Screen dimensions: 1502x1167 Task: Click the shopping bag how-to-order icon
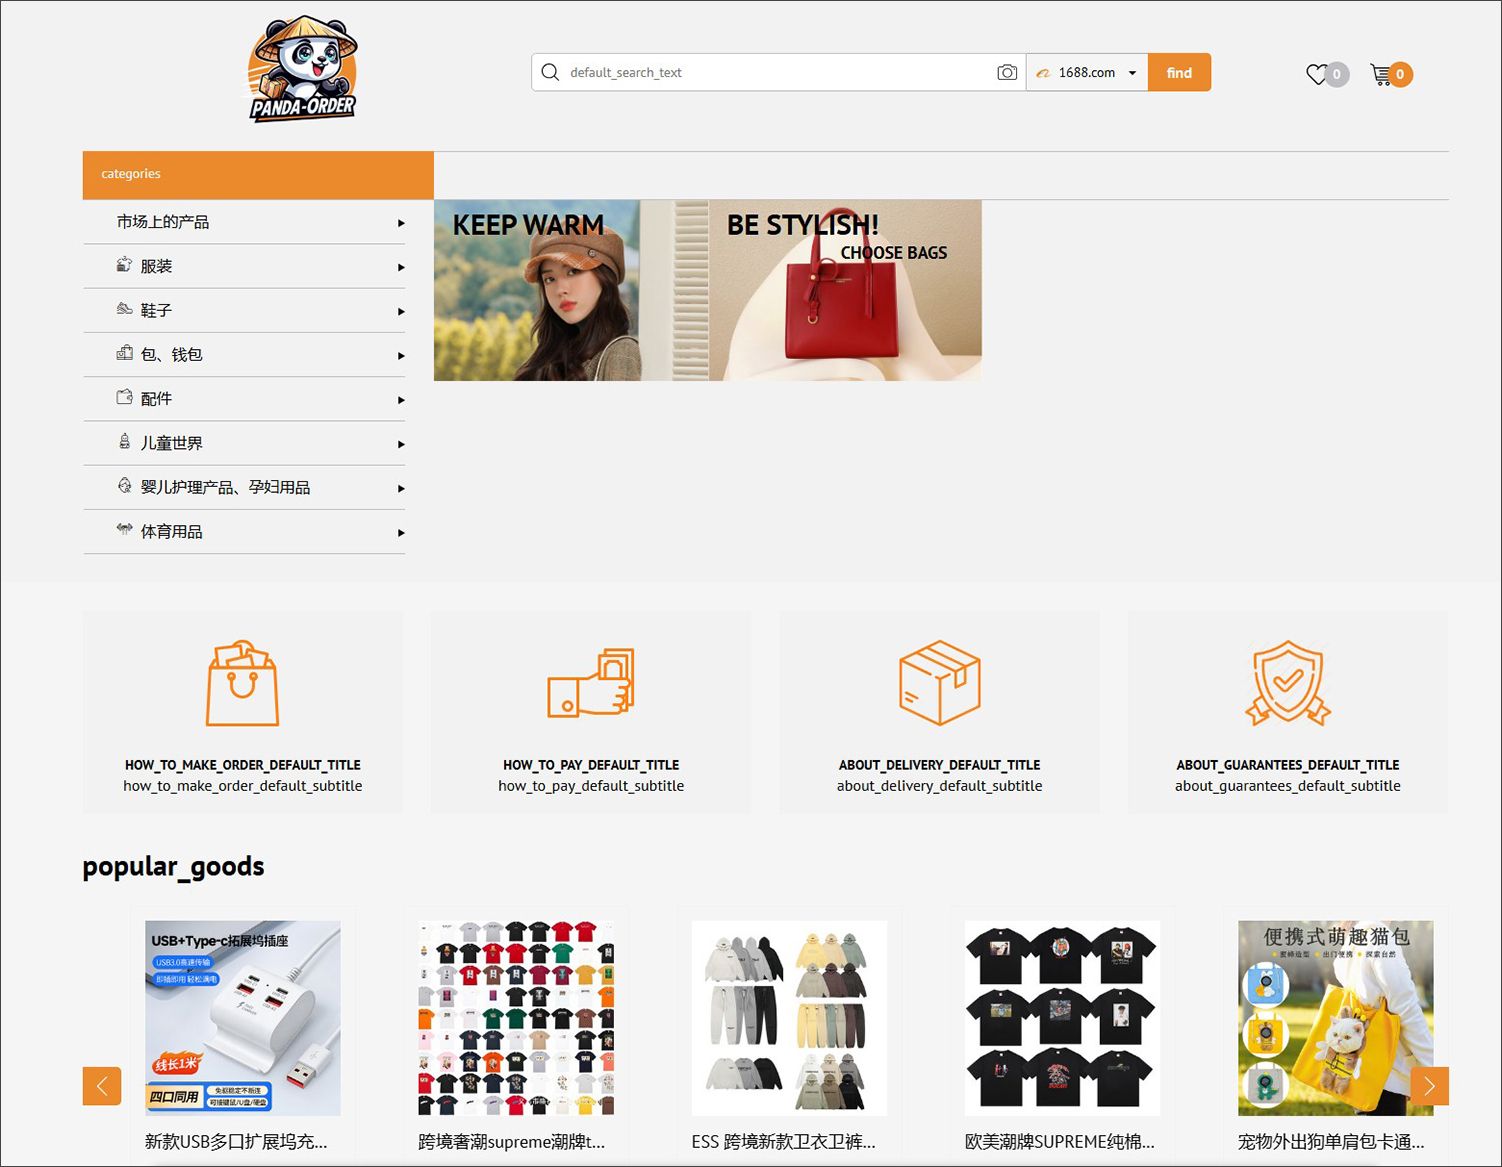242,683
